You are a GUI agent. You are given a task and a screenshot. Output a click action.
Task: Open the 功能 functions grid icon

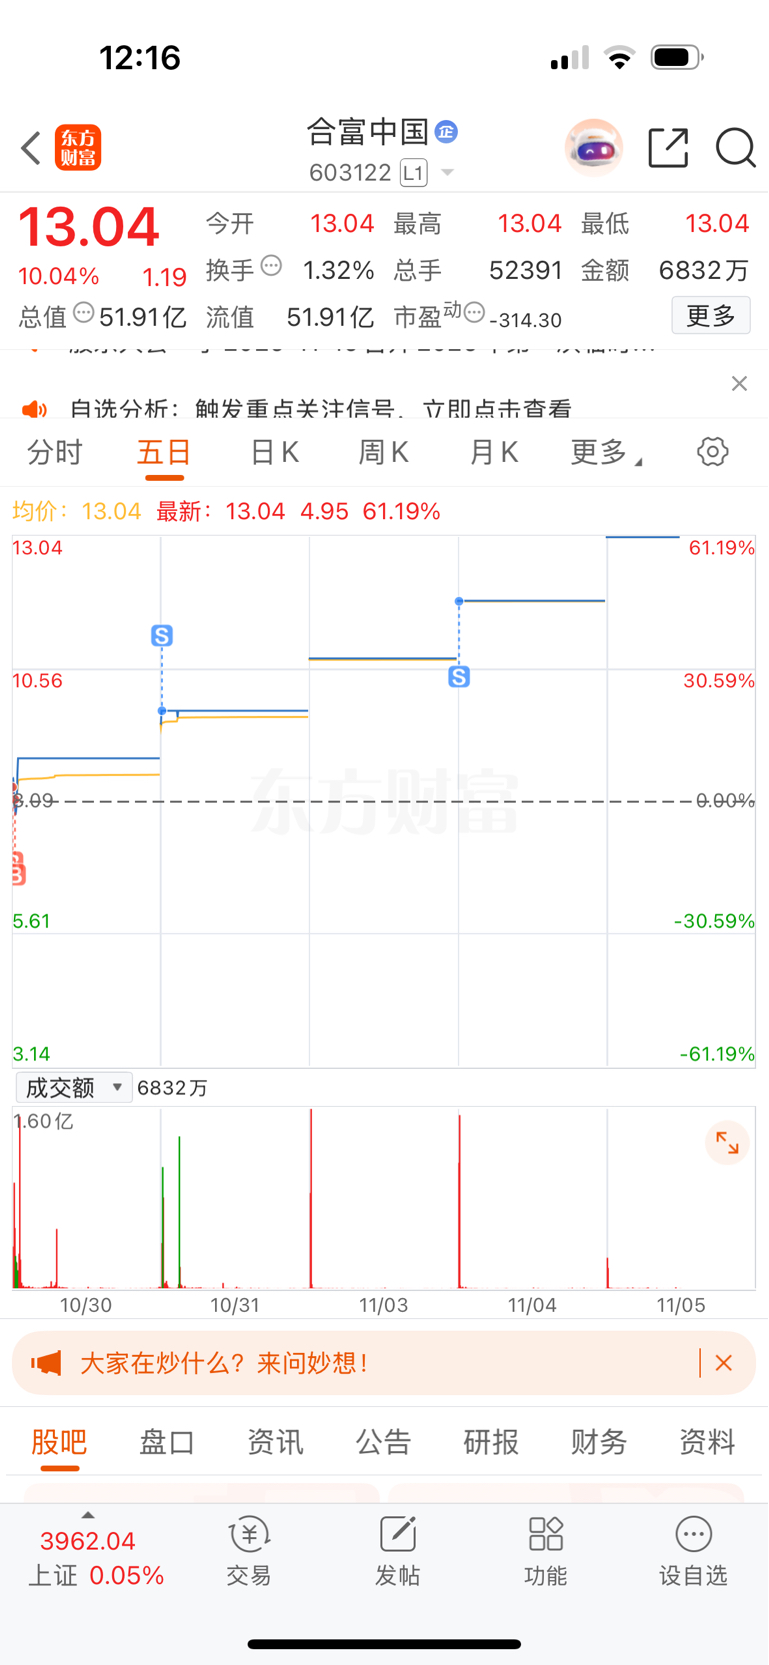pos(545,1551)
